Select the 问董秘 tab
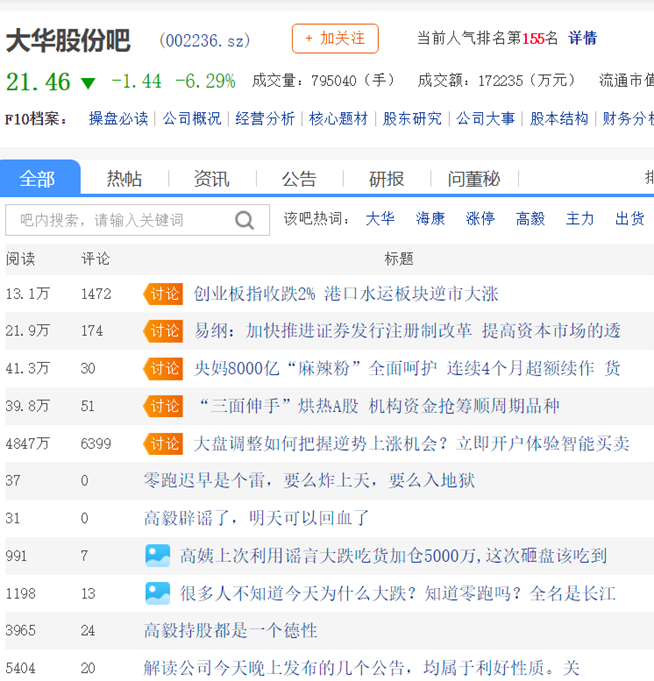Screen dimensions: 654x681 tap(473, 179)
